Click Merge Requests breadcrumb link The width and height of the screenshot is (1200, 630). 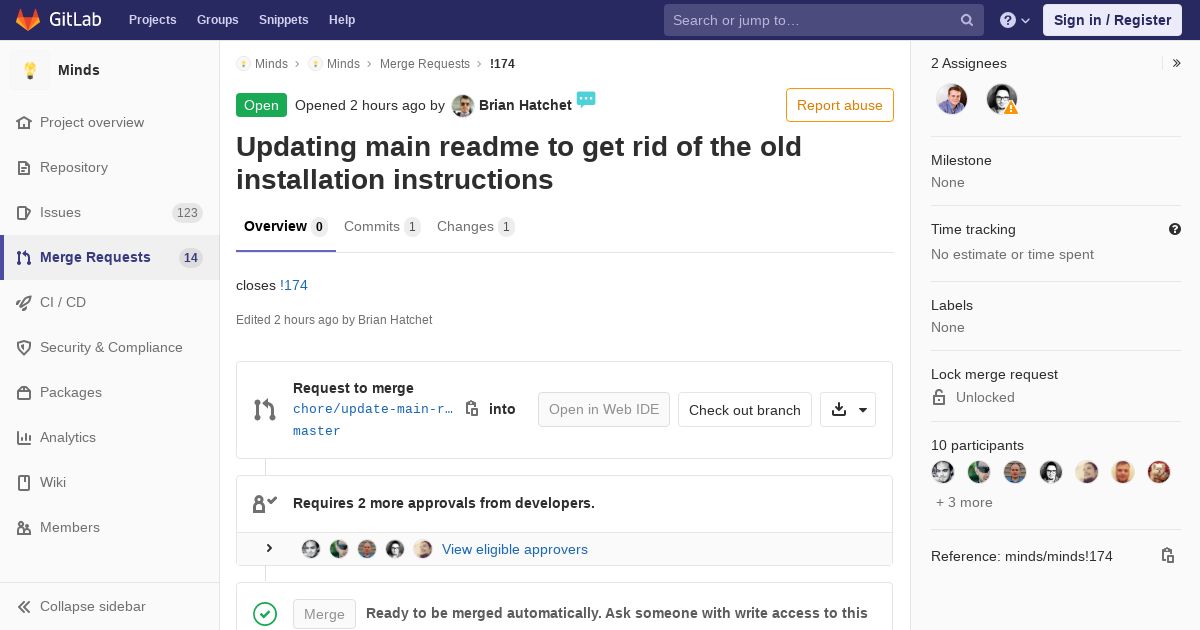425,63
